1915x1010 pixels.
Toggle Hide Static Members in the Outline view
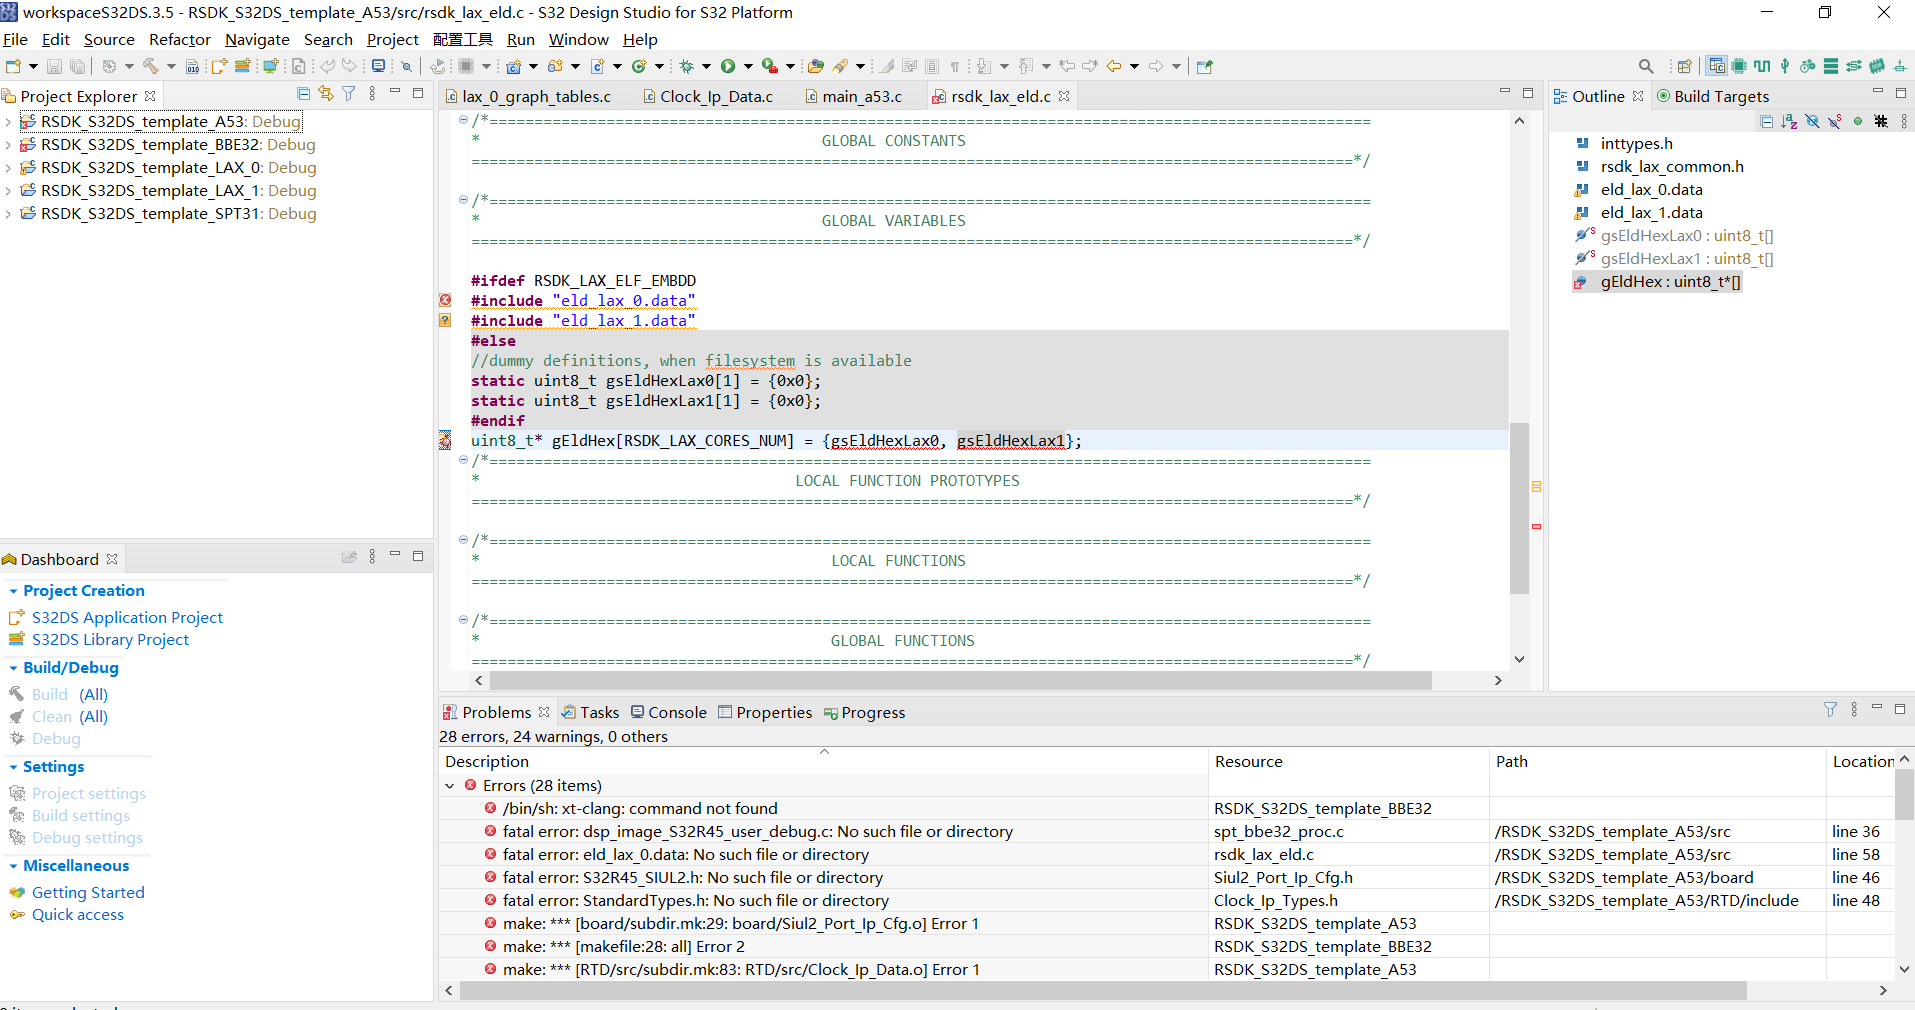click(x=1834, y=121)
